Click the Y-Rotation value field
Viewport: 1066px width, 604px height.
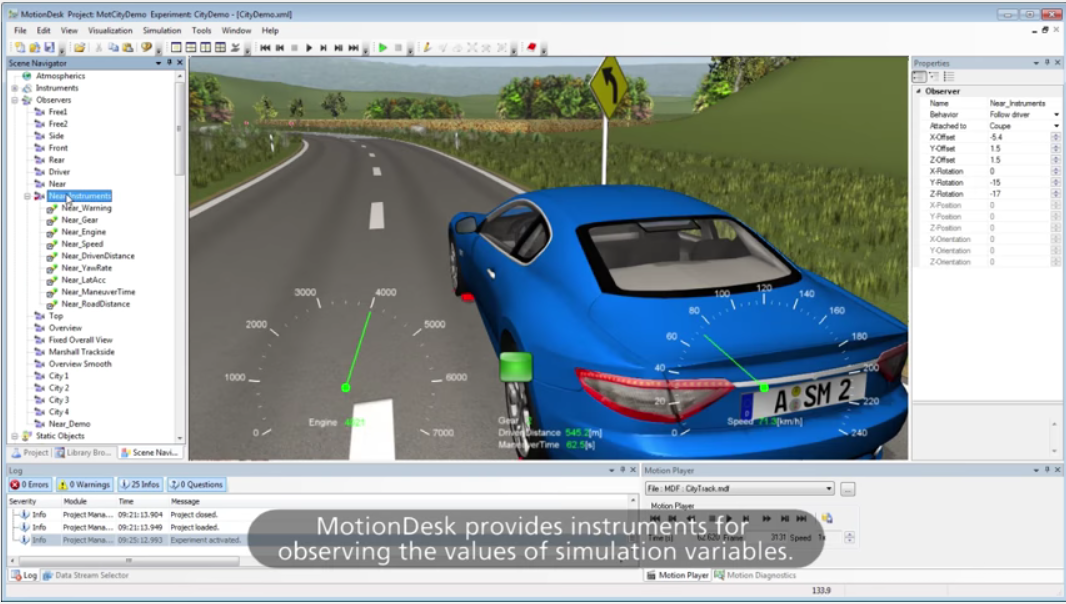[1017, 183]
